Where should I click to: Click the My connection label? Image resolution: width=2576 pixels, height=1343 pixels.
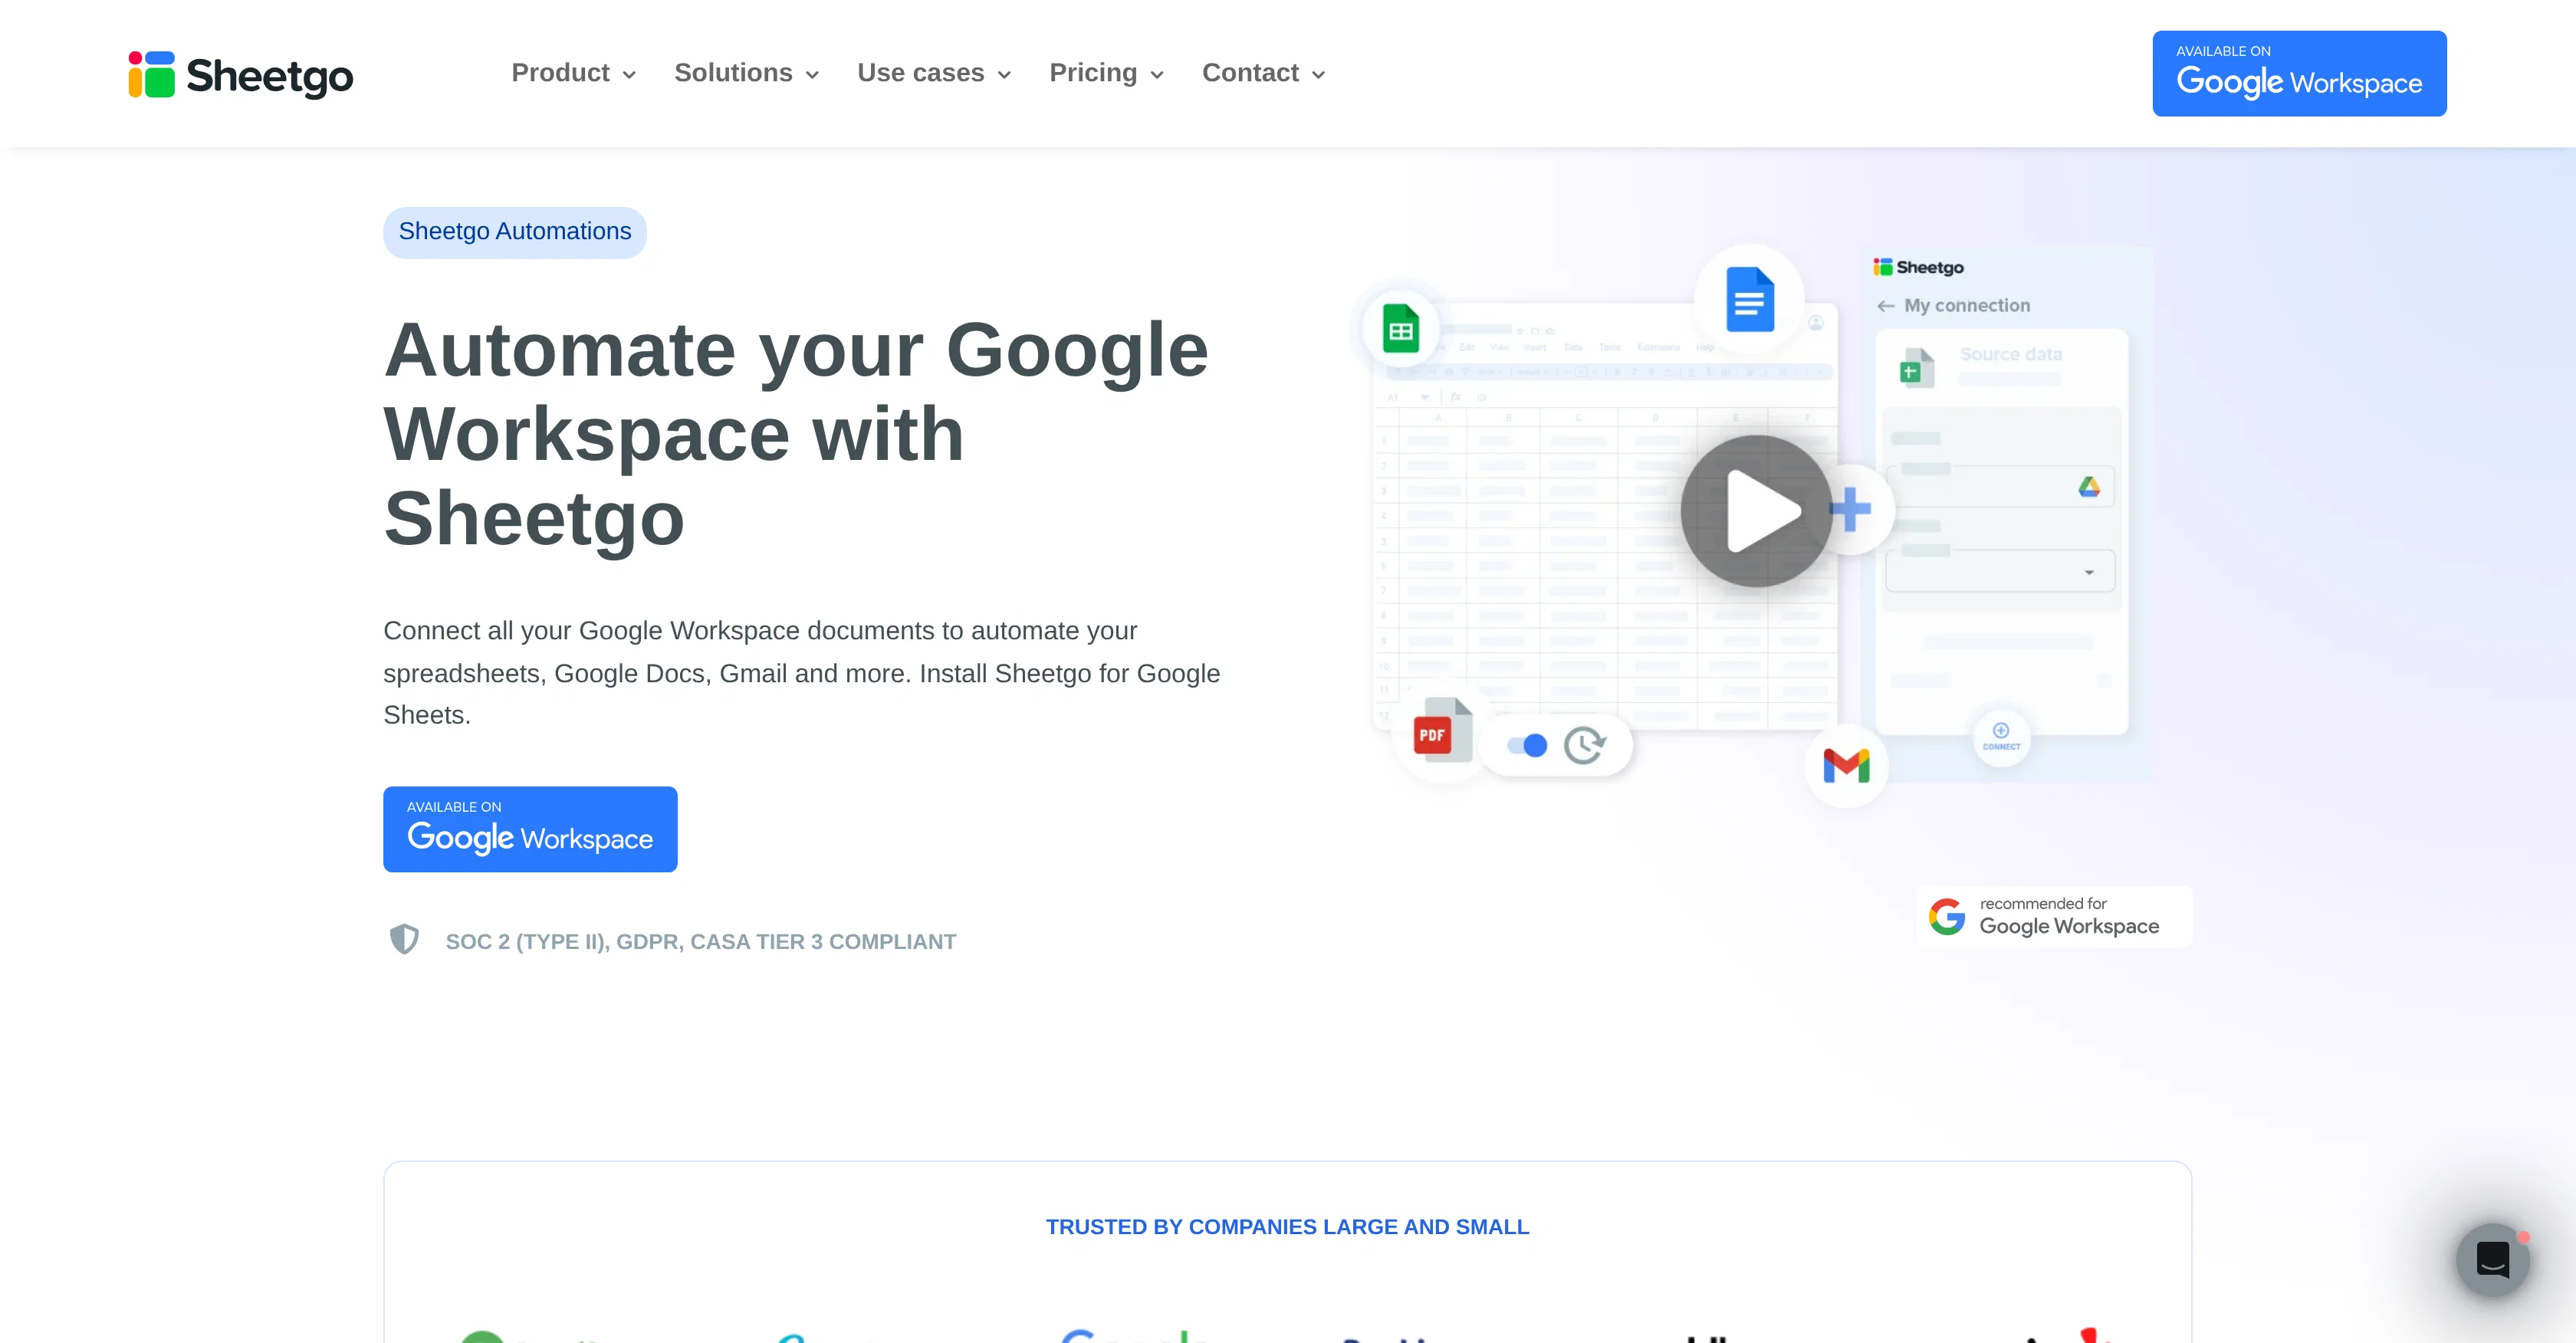pos(1967,306)
